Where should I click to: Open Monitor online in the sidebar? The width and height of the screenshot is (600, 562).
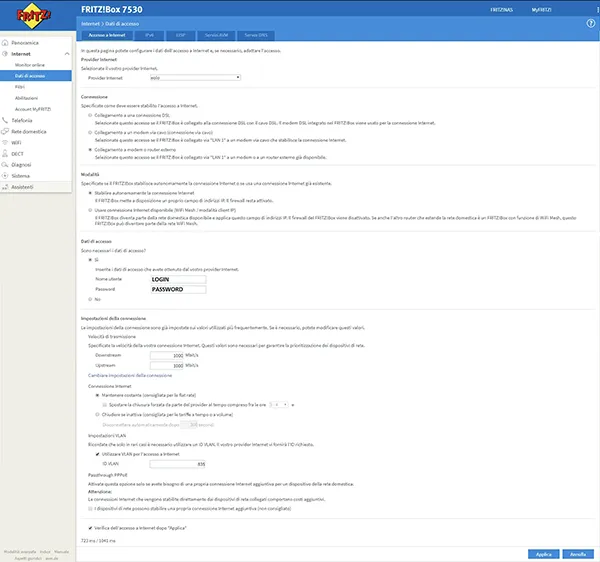click(35, 65)
